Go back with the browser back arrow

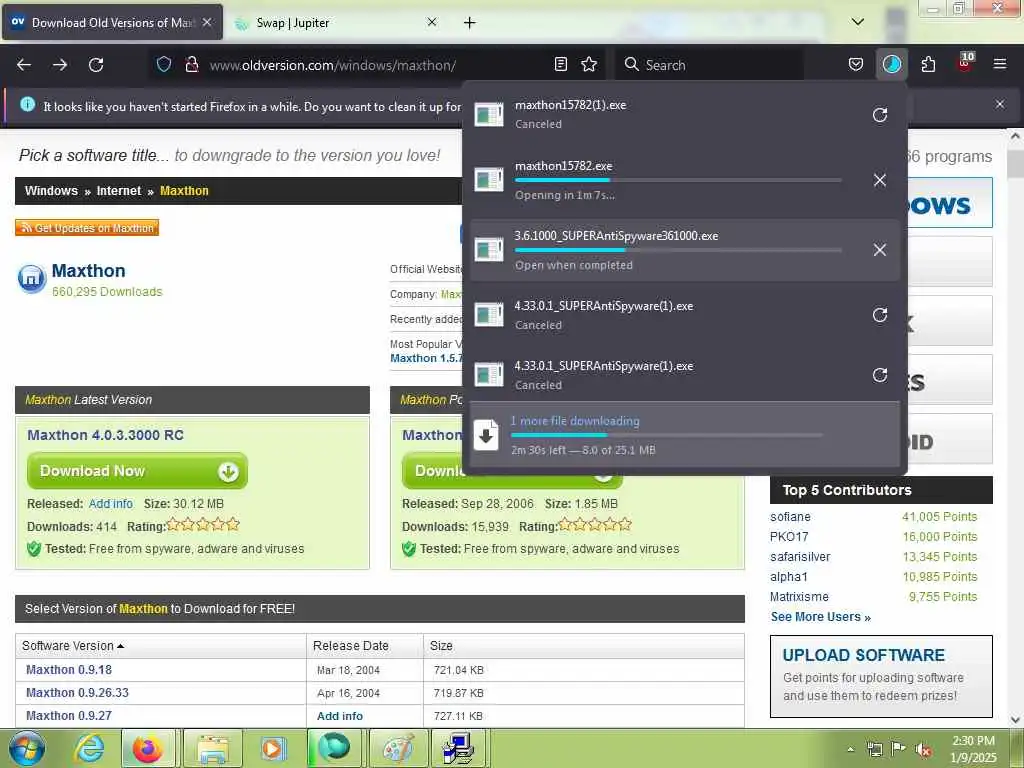(x=24, y=65)
